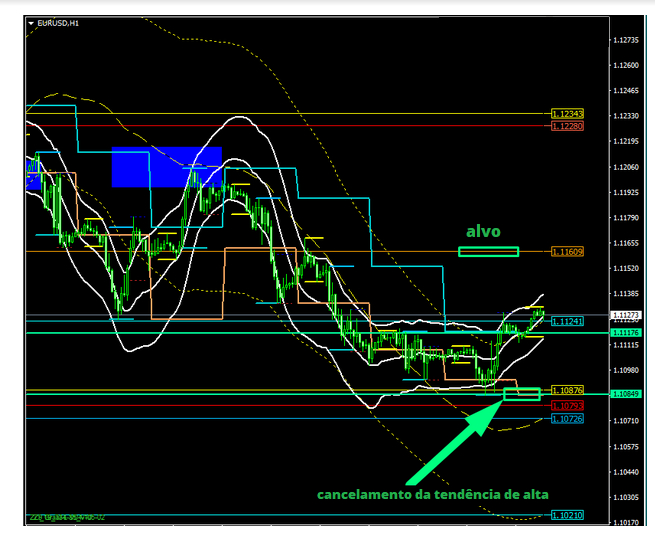Click the 1.12343 yellow price tag
Screen dimensions: 655x538
[x=567, y=114]
